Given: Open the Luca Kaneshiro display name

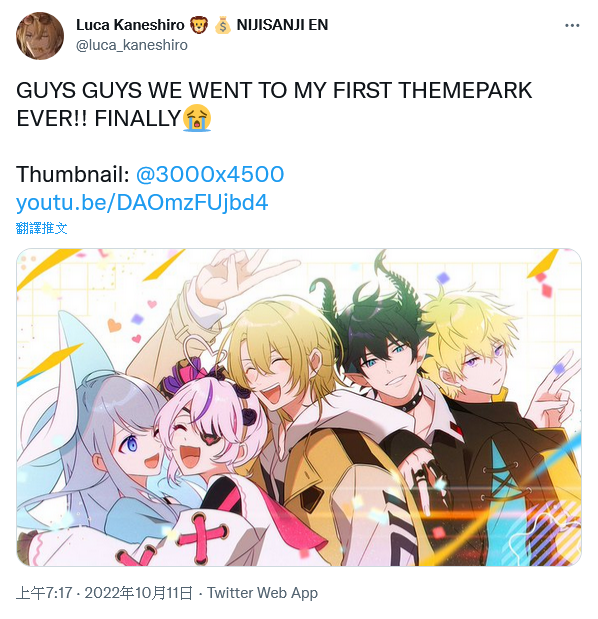Looking at the screenshot, I should click(130, 25).
